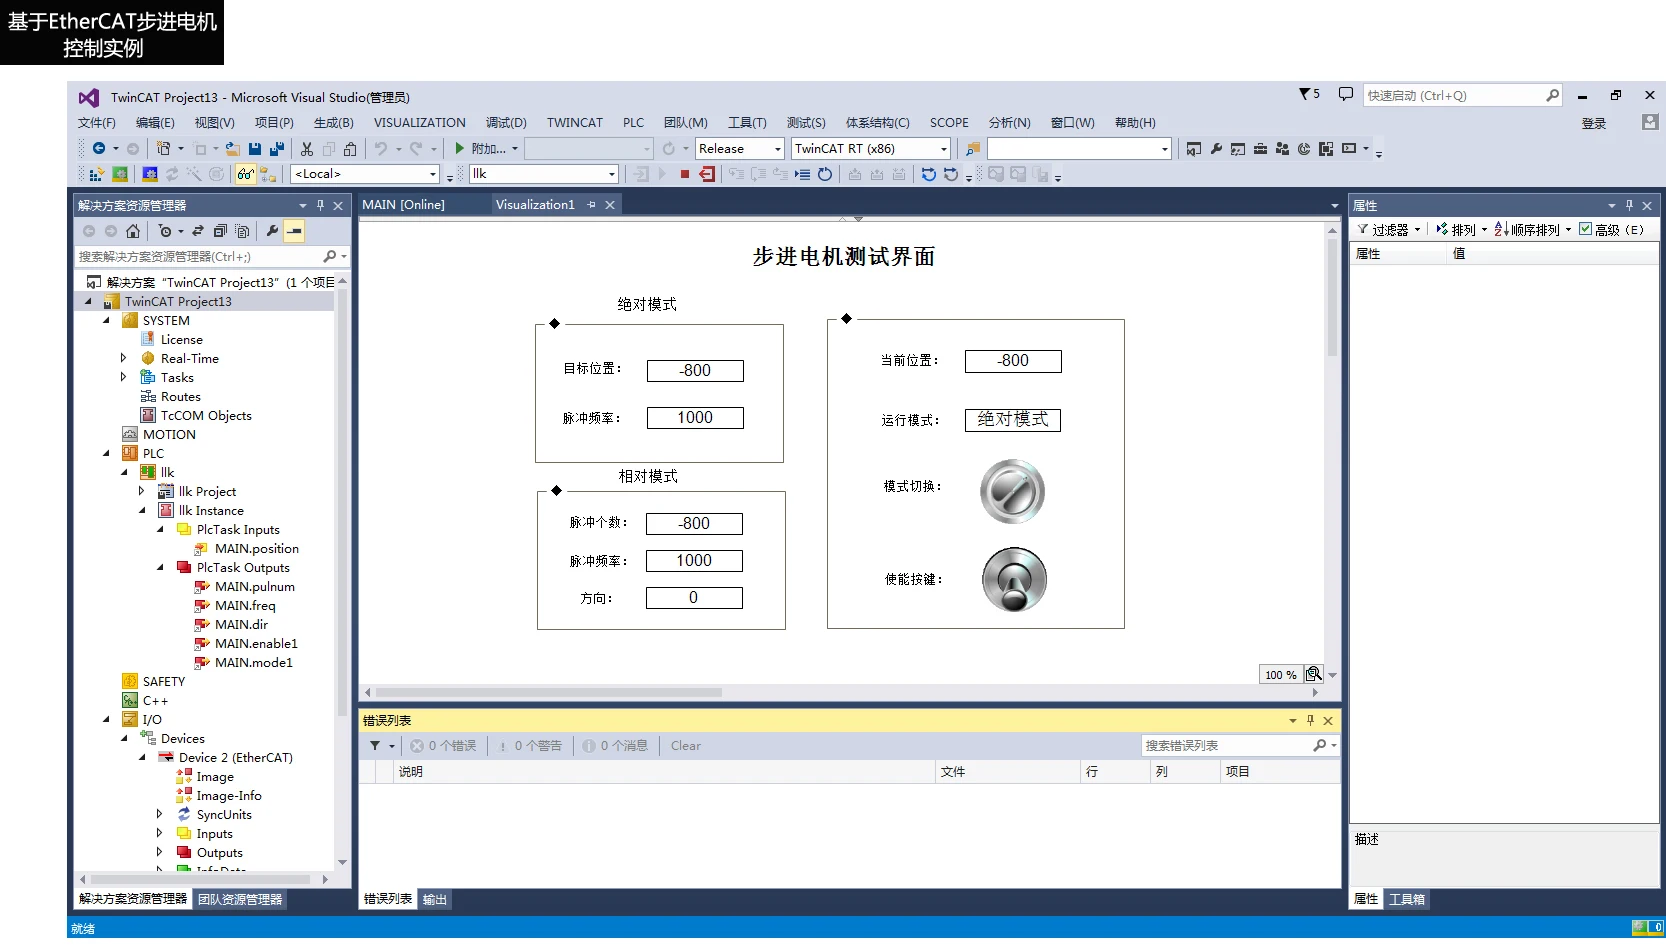1666x945 pixels.
Task: Click the 方向 direction field showing 0
Action: tap(694, 598)
